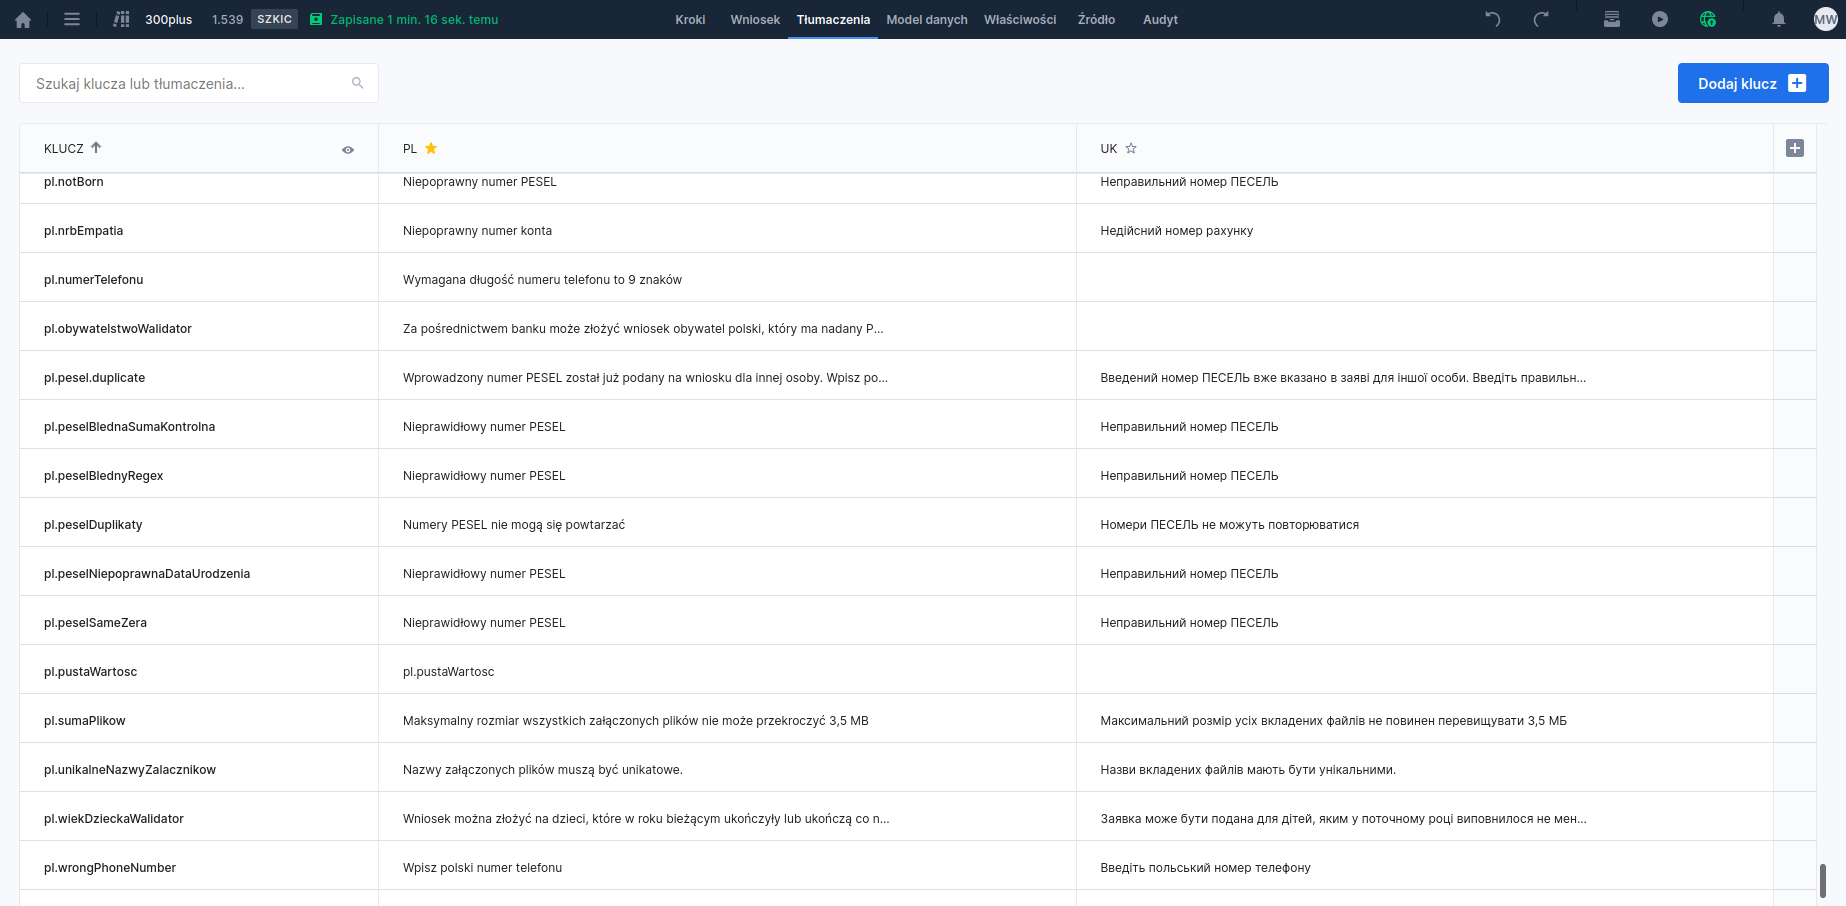Click the SZKIC status badge
This screenshot has width=1846, height=906.
274,19
